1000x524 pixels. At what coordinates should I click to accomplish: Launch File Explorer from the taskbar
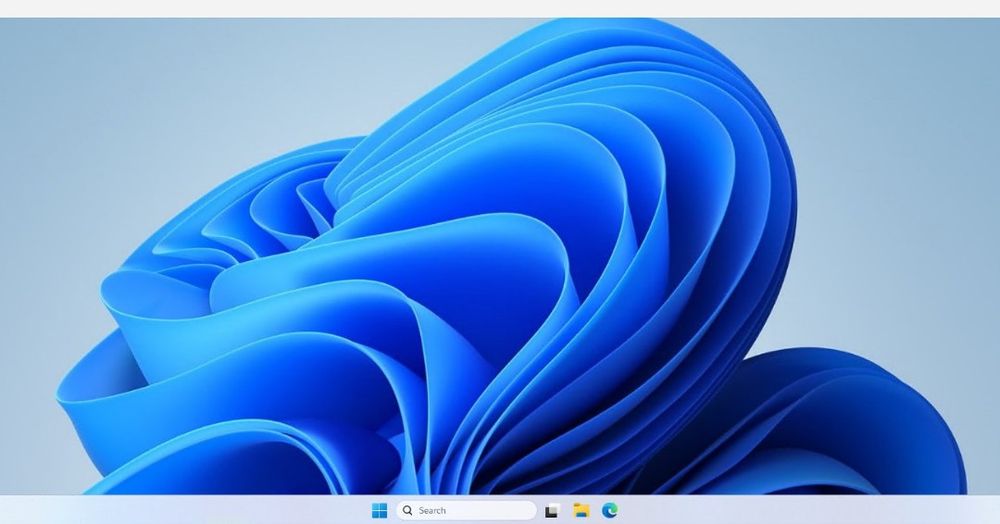[581, 510]
